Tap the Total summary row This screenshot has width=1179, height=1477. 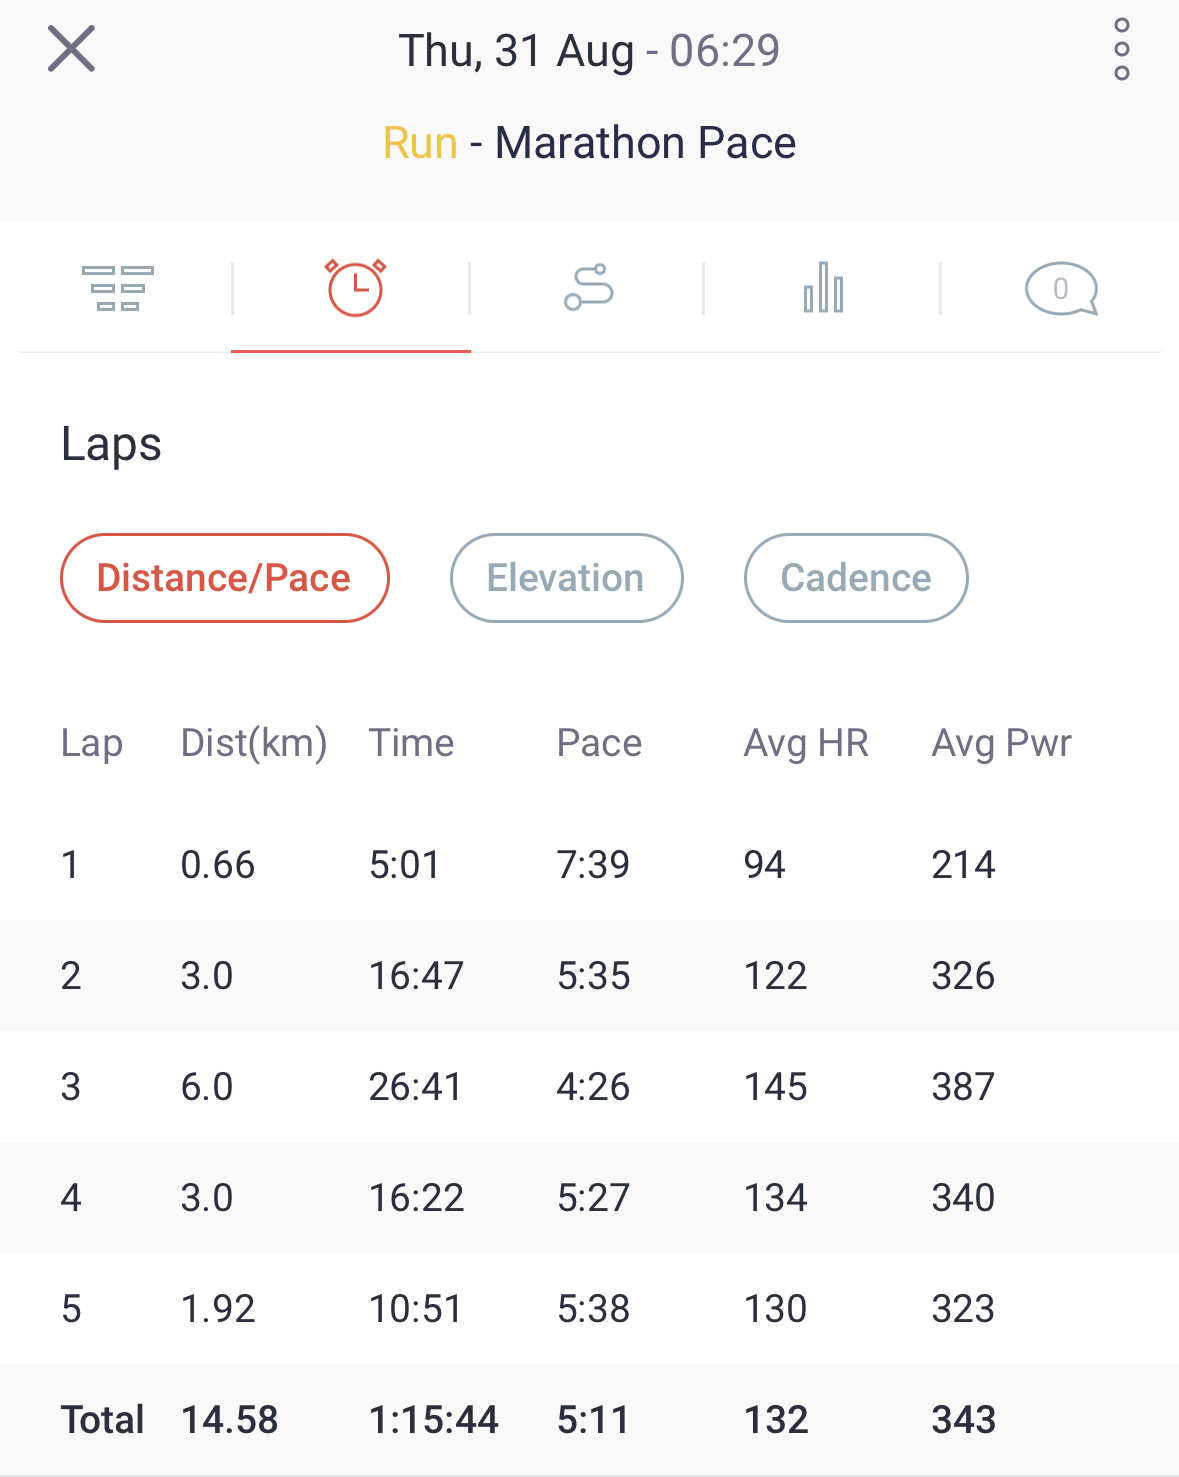click(589, 1420)
